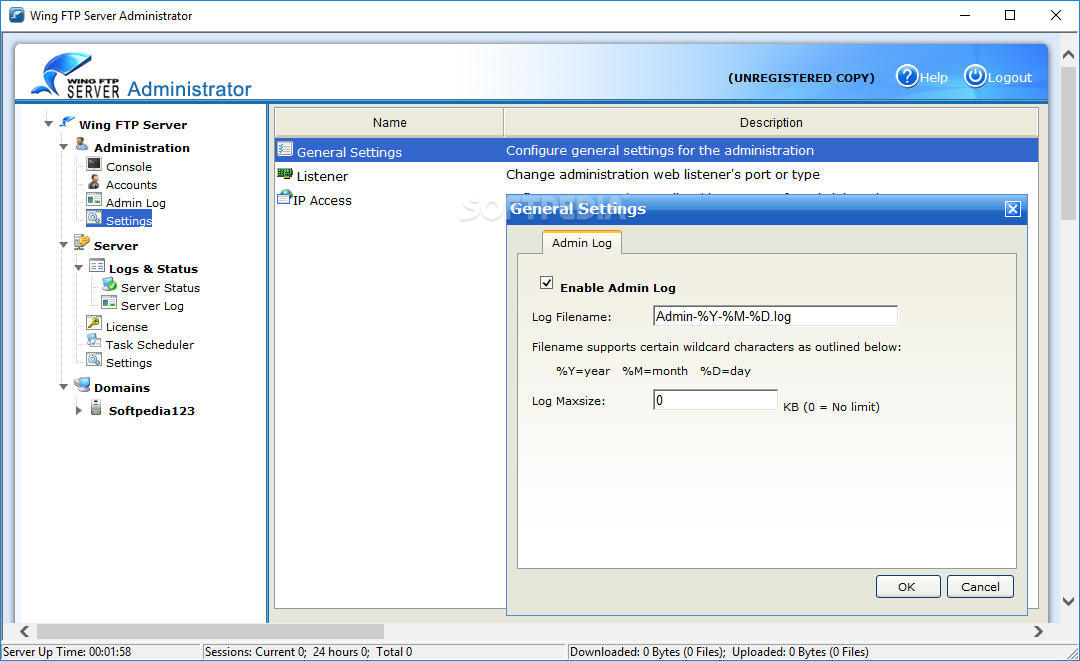This screenshot has width=1080, height=661.
Task: Click the horizontal scrollbar left arrow
Action: click(x=25, y=631)
